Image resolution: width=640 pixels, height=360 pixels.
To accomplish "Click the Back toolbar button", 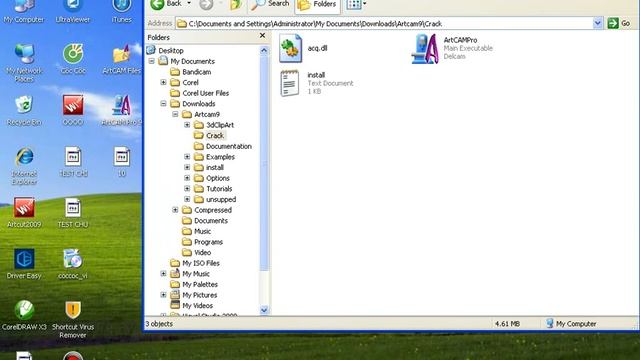I will point(167,4).
